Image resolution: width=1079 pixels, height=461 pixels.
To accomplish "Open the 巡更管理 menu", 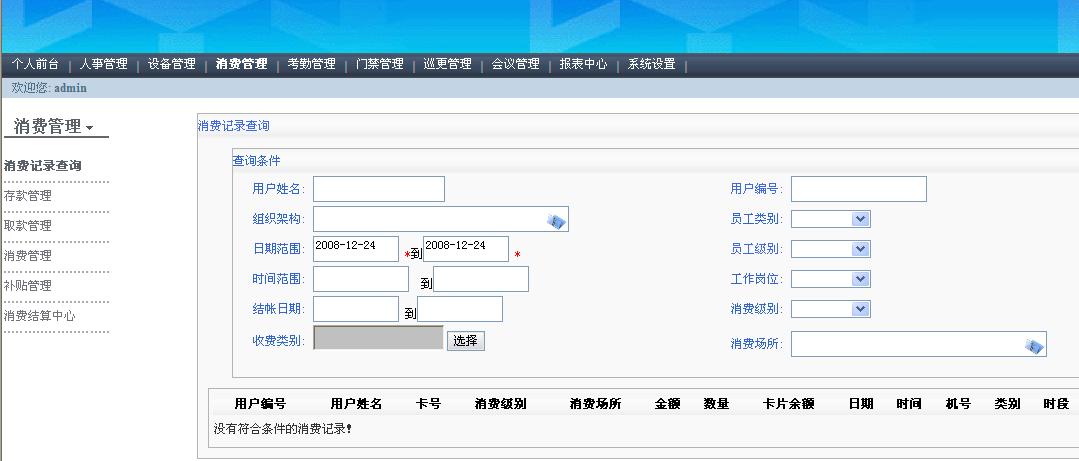I will [x=447, y=65].
